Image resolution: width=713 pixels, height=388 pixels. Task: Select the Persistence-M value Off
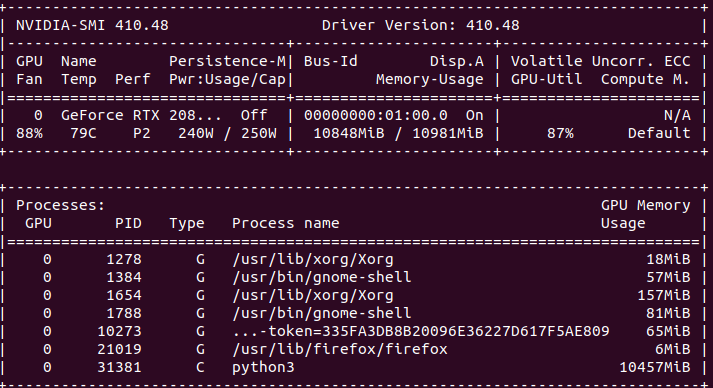[x=254, y=116]
